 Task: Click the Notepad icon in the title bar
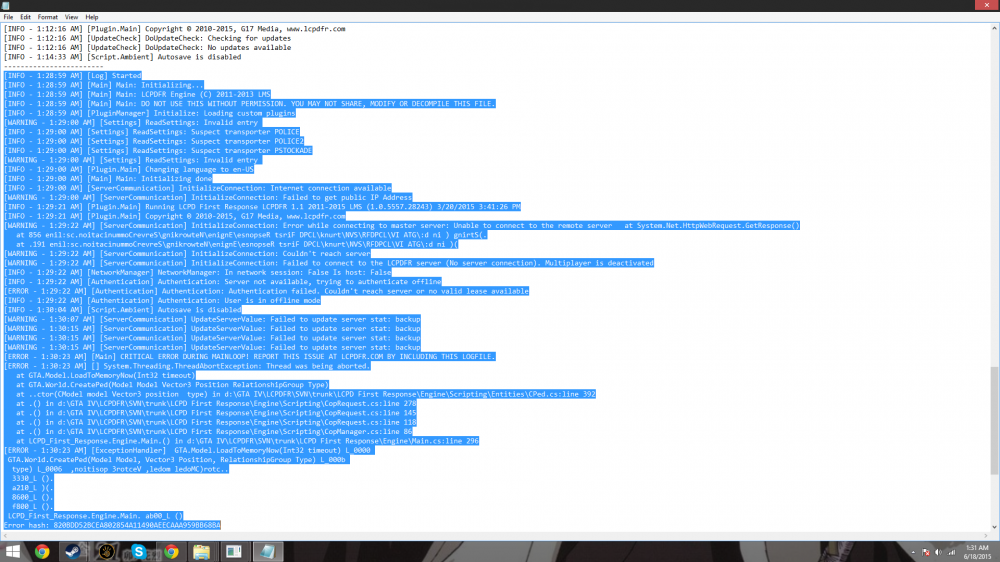[x=6, y=5]
